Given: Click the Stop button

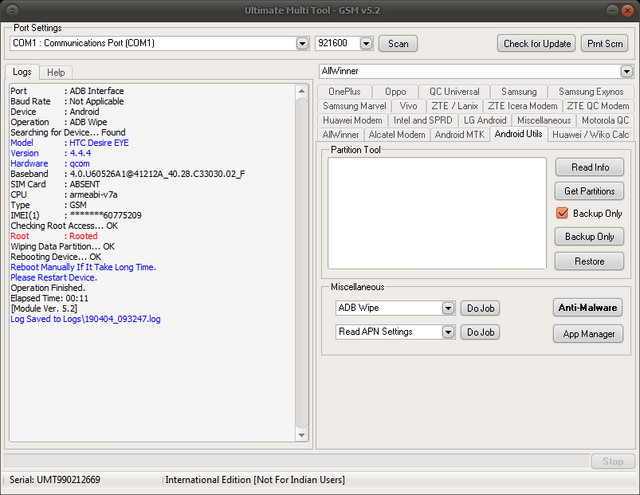Looking at the screenshot, I should pyautogui.click(x=613, y=462).
